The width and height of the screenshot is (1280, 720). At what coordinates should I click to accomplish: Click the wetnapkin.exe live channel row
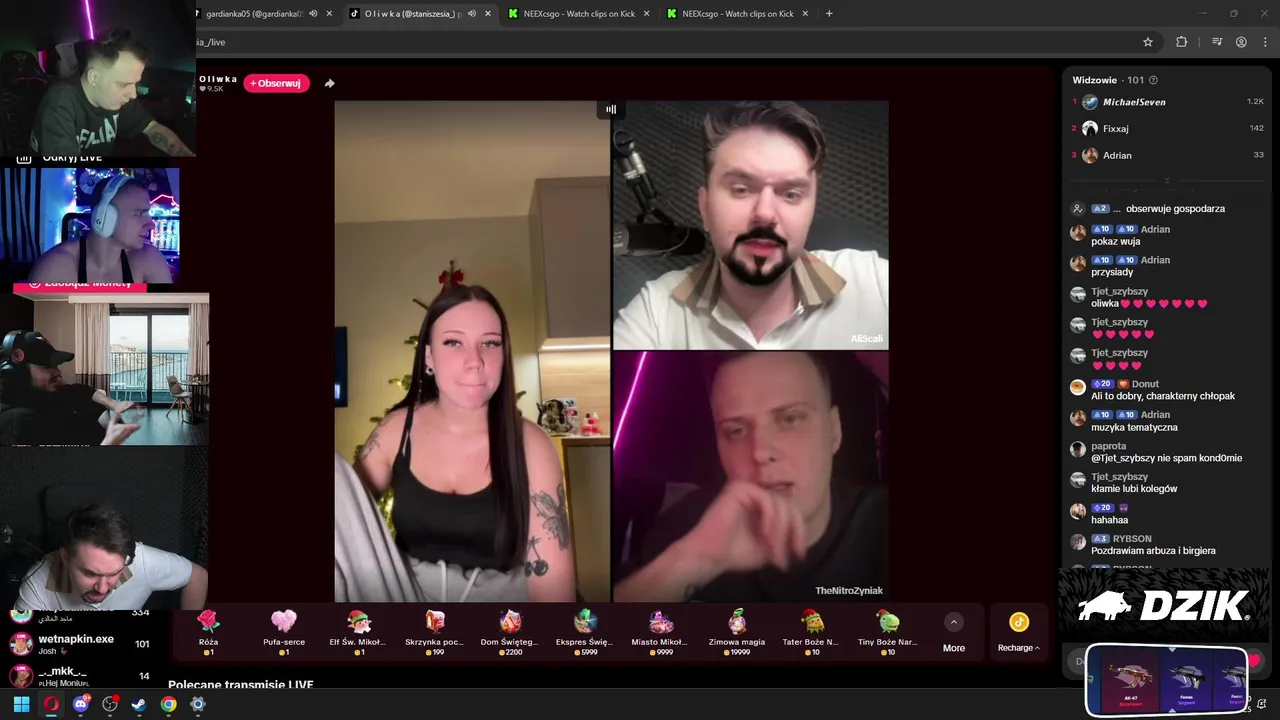(80, 644)
